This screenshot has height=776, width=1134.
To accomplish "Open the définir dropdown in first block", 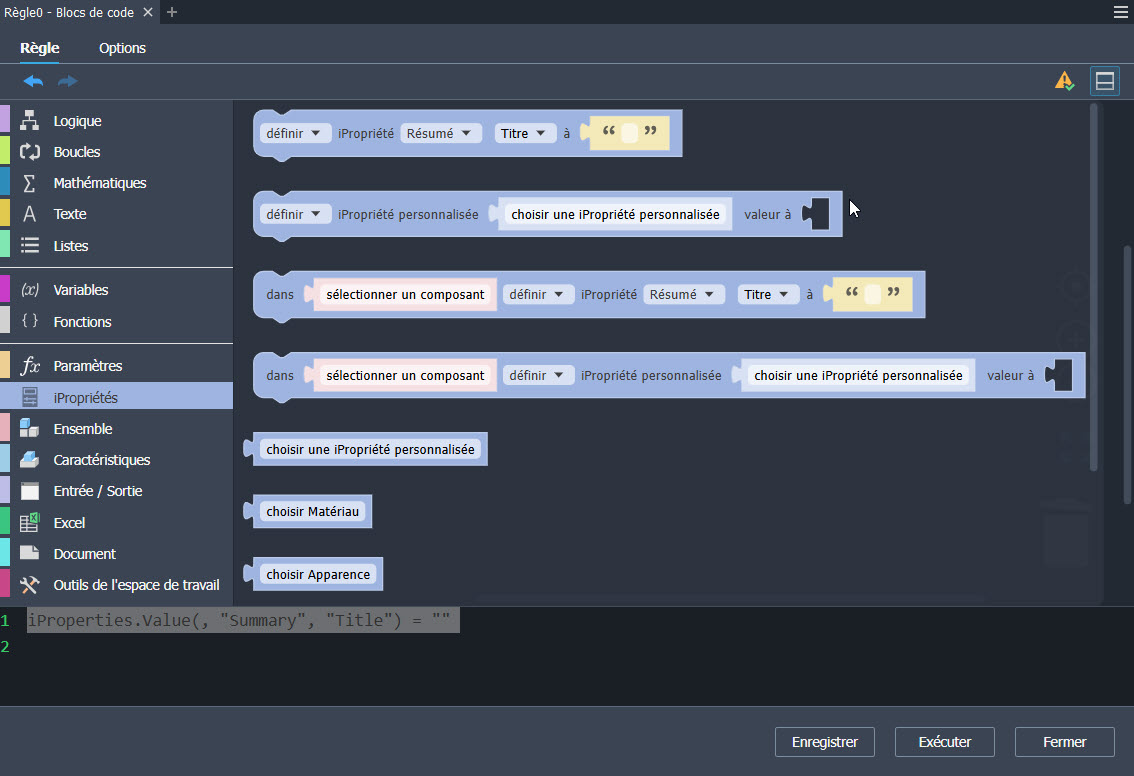I will click(295, 133).
